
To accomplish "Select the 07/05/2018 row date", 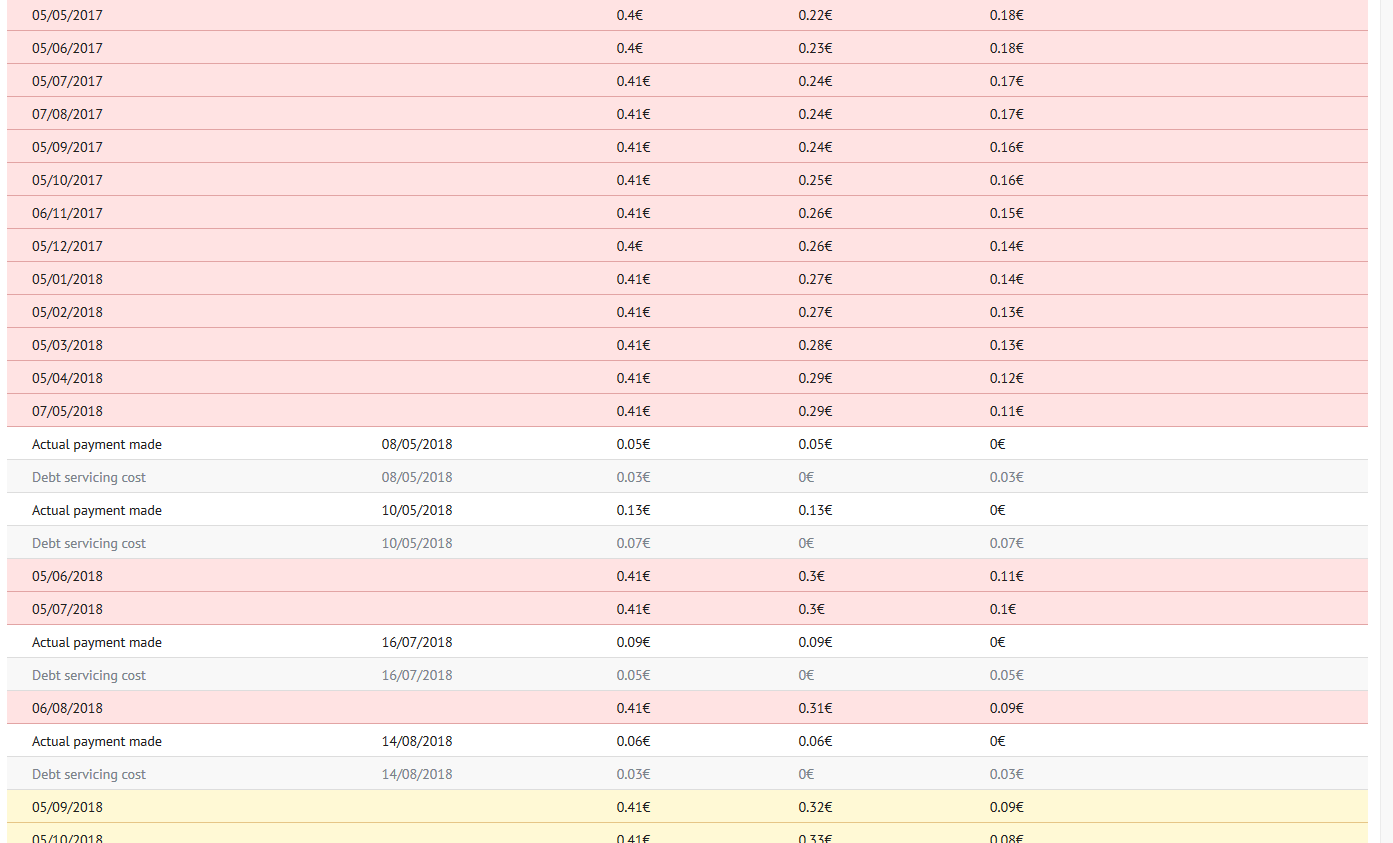I will (67, 411).
